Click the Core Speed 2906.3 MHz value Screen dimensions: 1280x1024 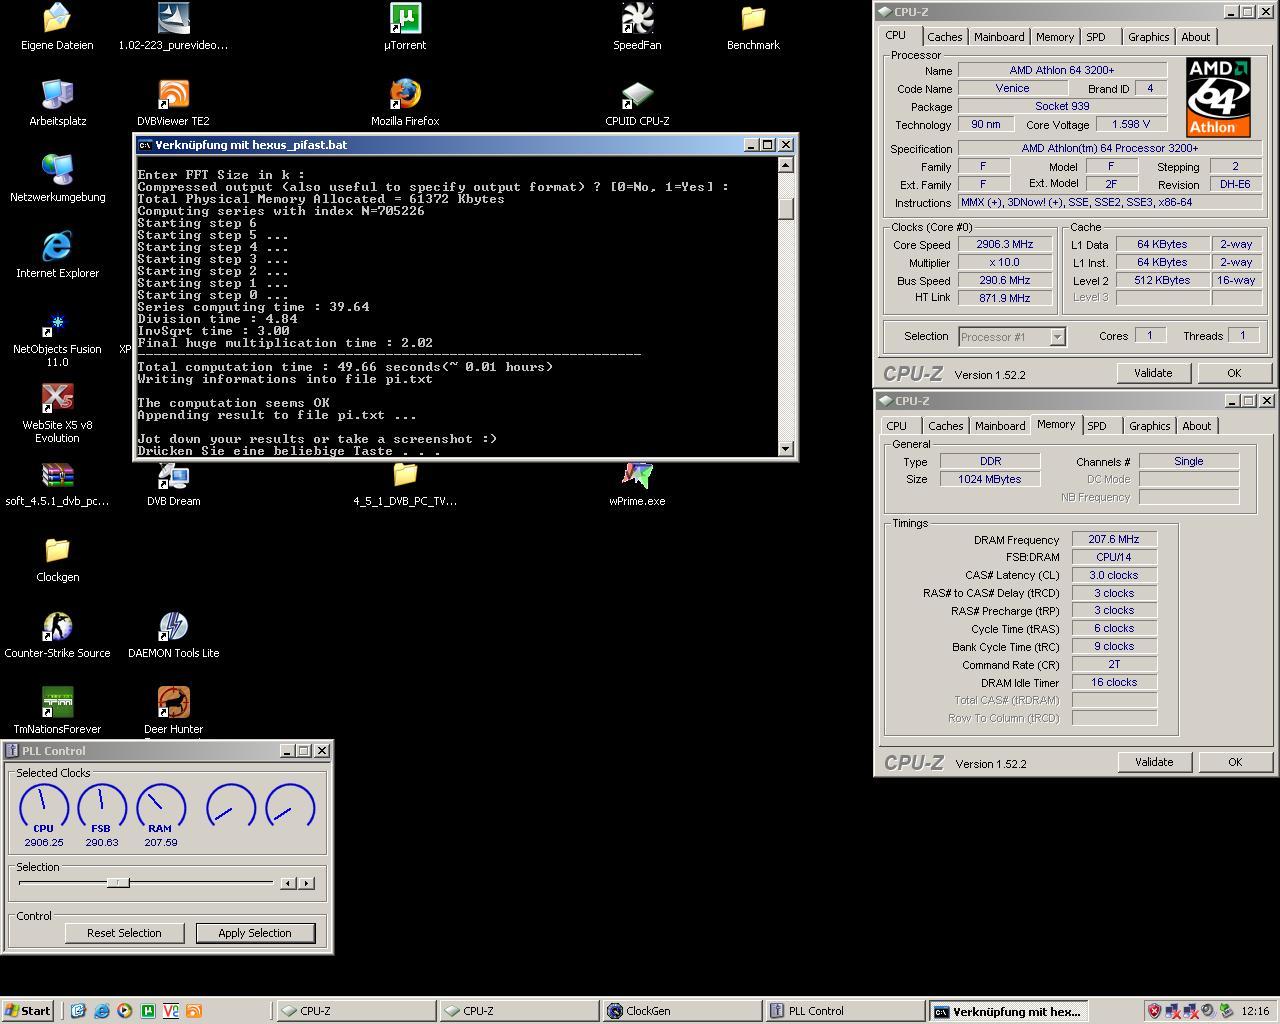point(1006,244)
